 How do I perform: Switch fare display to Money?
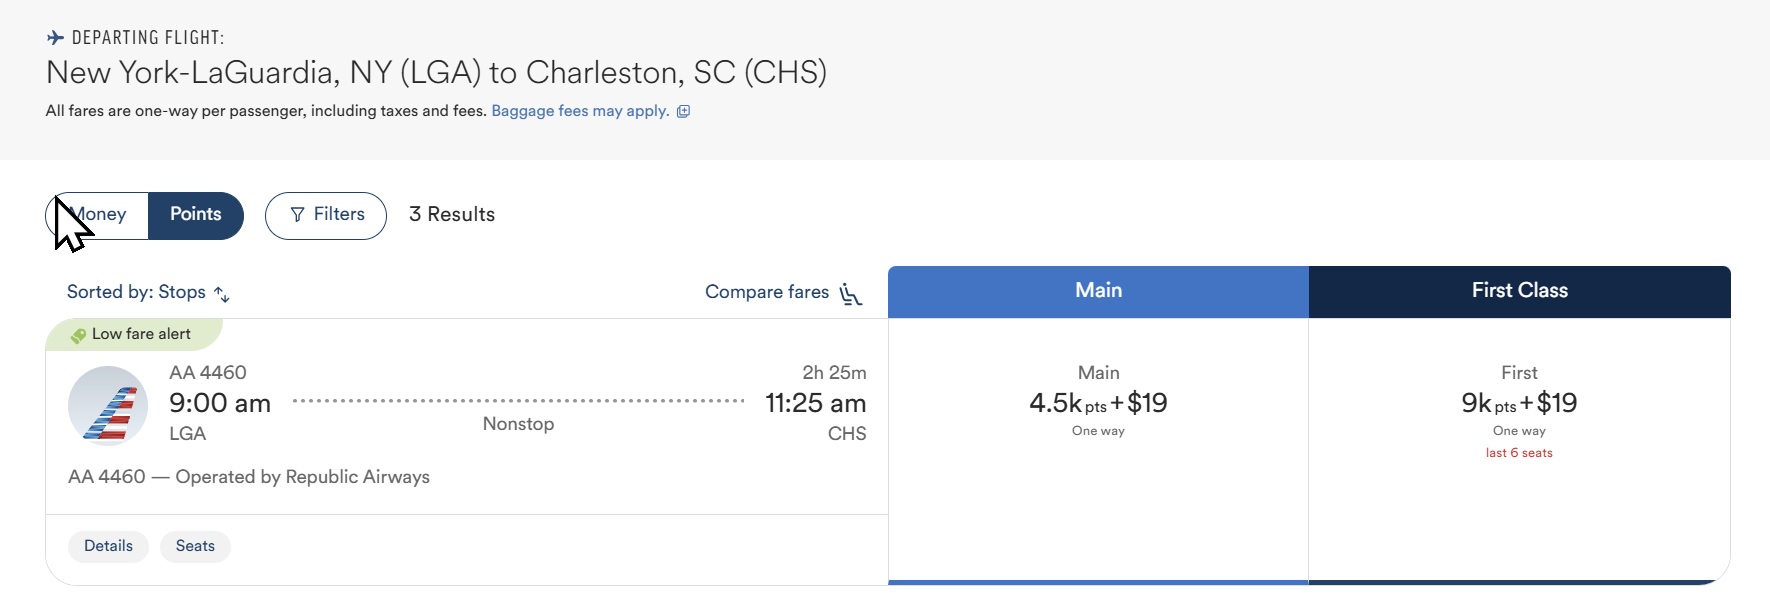(100, 215)
